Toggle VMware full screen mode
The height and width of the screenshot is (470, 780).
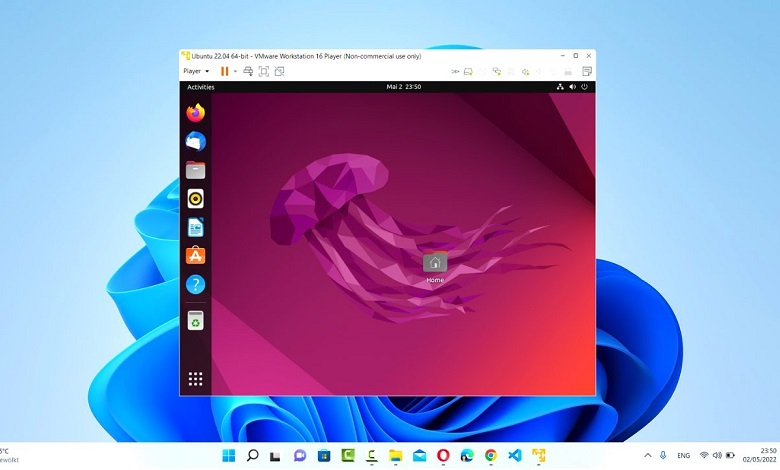pos(264,71)
